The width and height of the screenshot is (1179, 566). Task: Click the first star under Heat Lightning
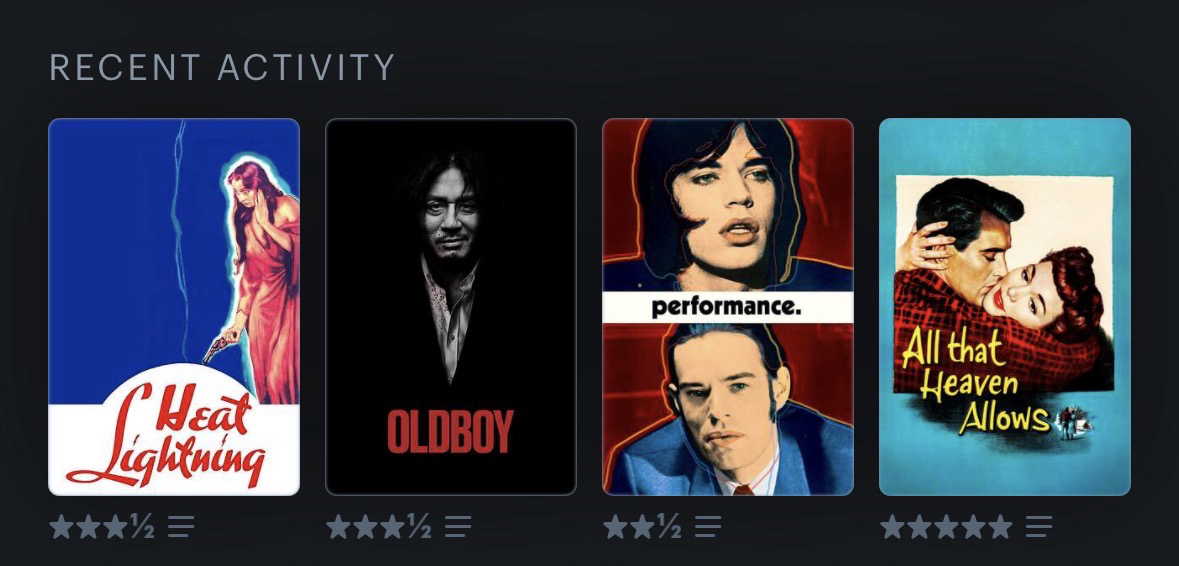pos(61,526)
